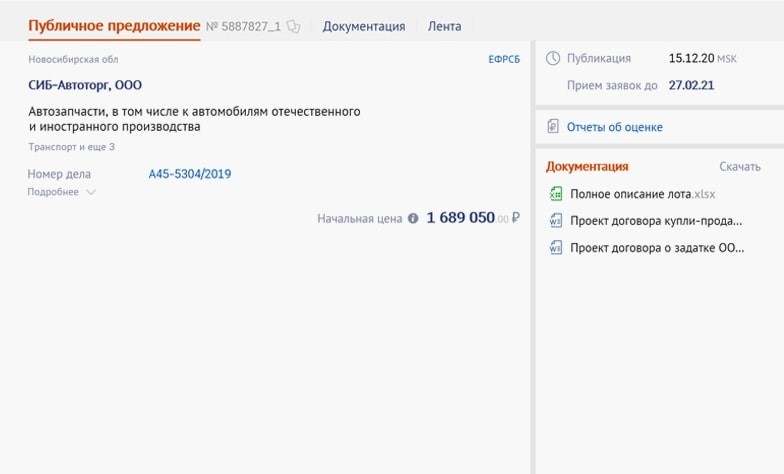The height and width of the screenshot is (474, 784).
Task: Click Транспорт и еще 3 categories
Action: pyautogui.click(x=72, y=147)
